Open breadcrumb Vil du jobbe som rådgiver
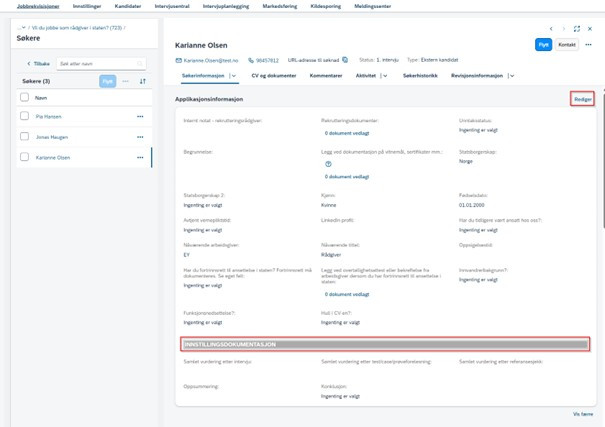This screenshot has width=605, height=427. pyautogui.click(x=77, y=28)
